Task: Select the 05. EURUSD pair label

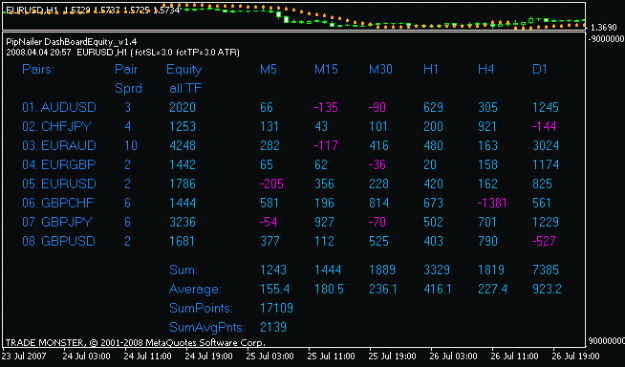Action: (x=59, y=184)
